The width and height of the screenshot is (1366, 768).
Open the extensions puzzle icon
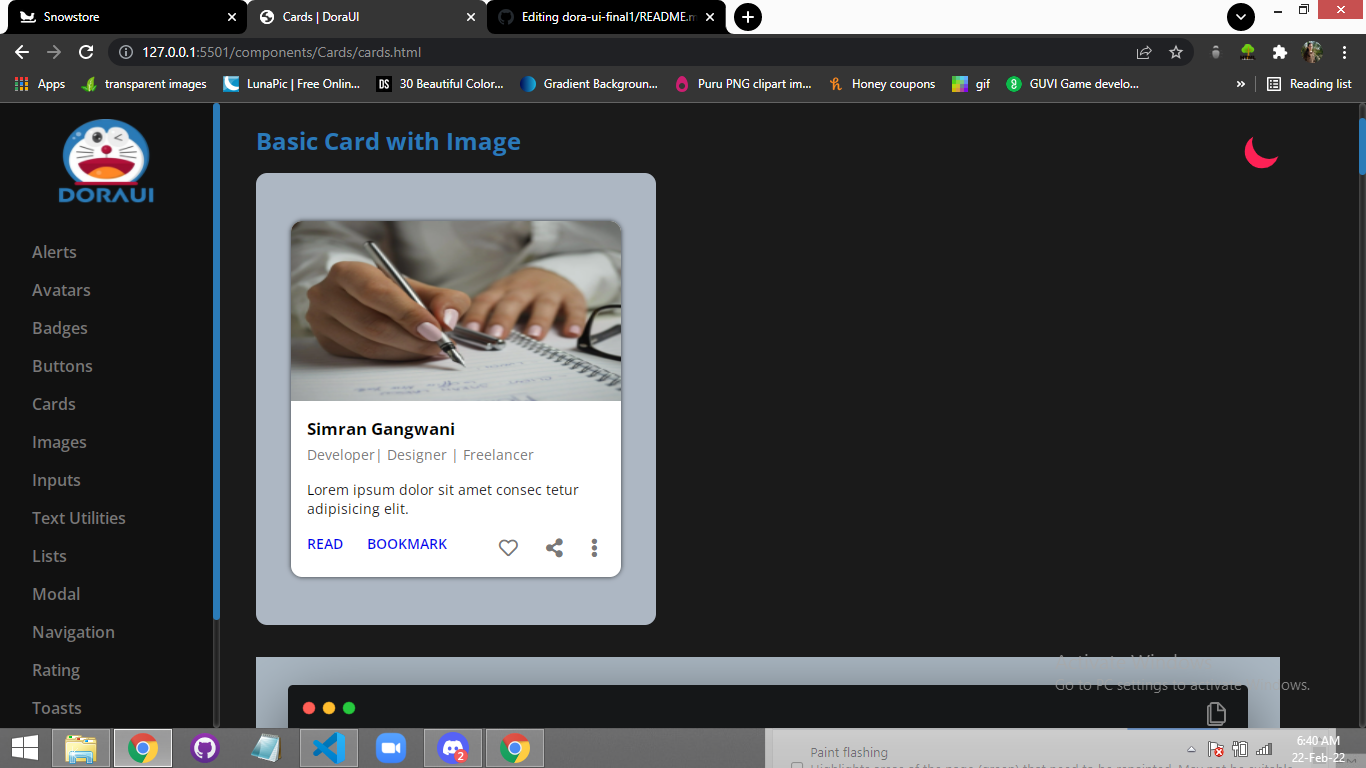point(1279,52)
